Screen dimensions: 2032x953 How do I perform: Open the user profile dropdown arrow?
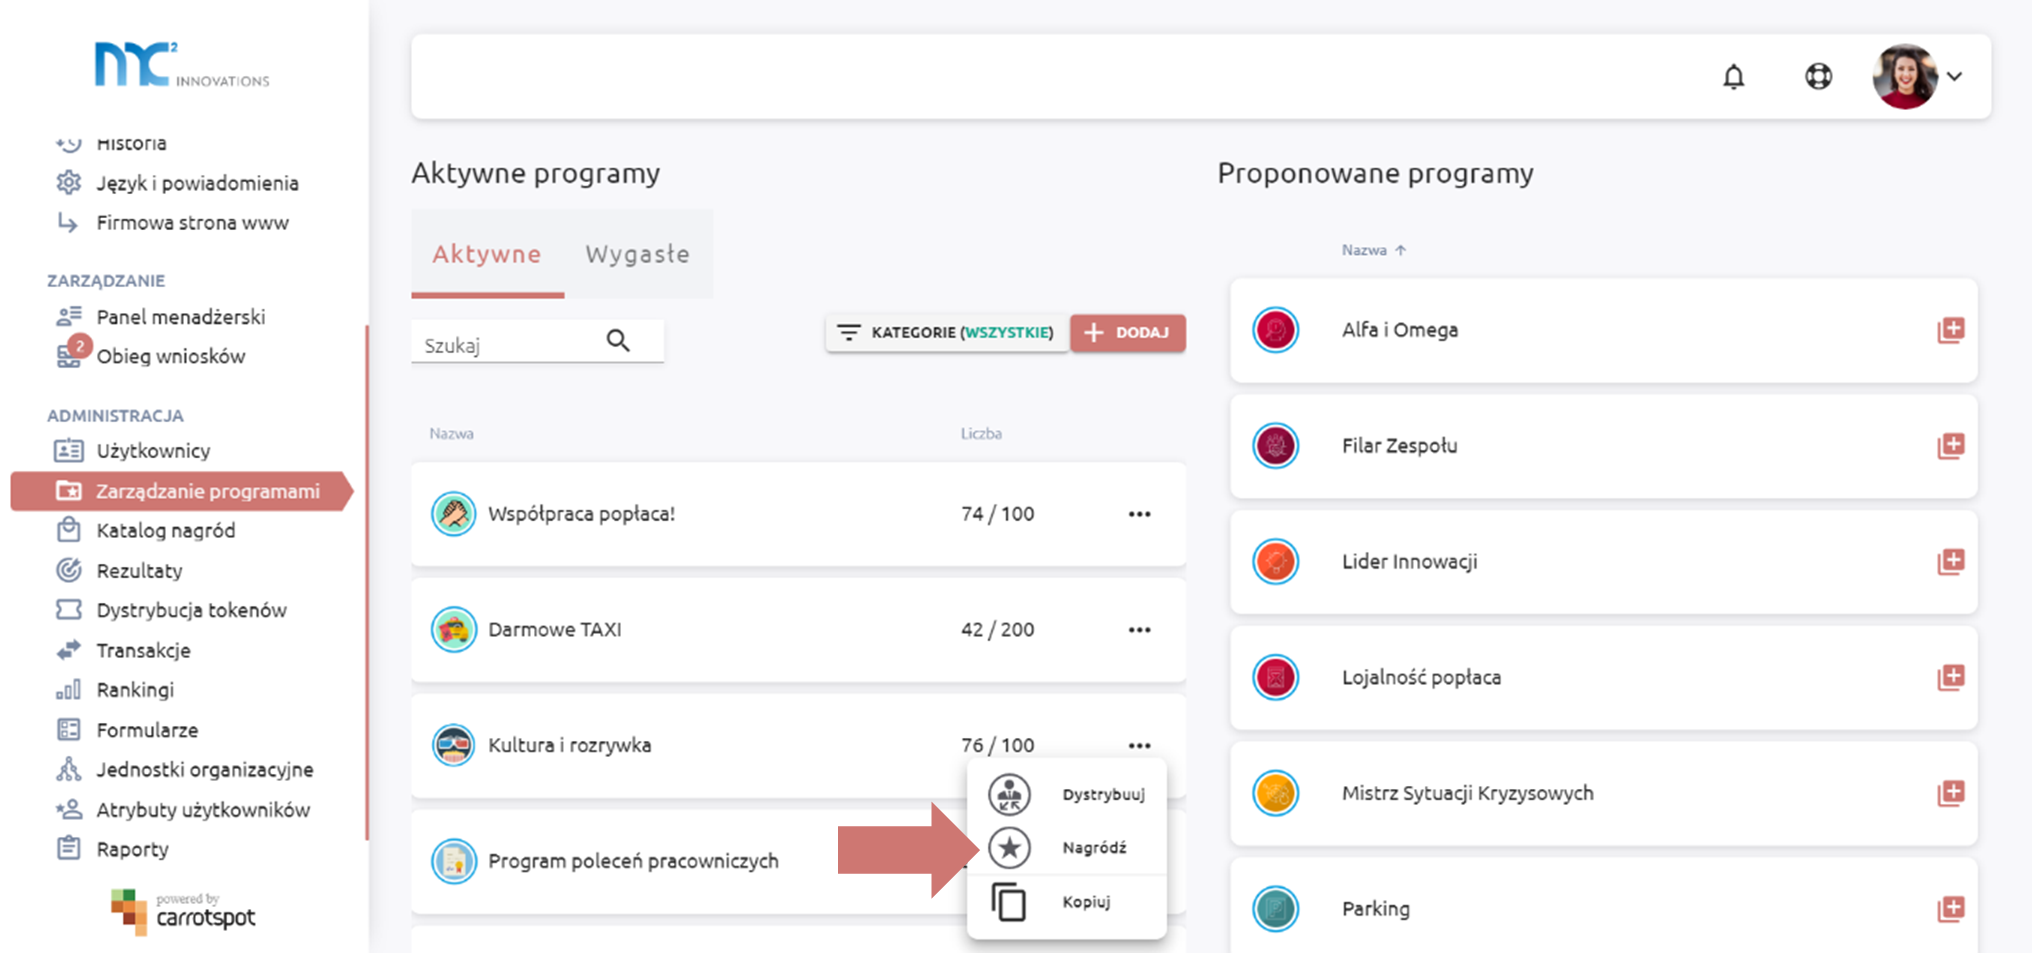[1955, 77]
